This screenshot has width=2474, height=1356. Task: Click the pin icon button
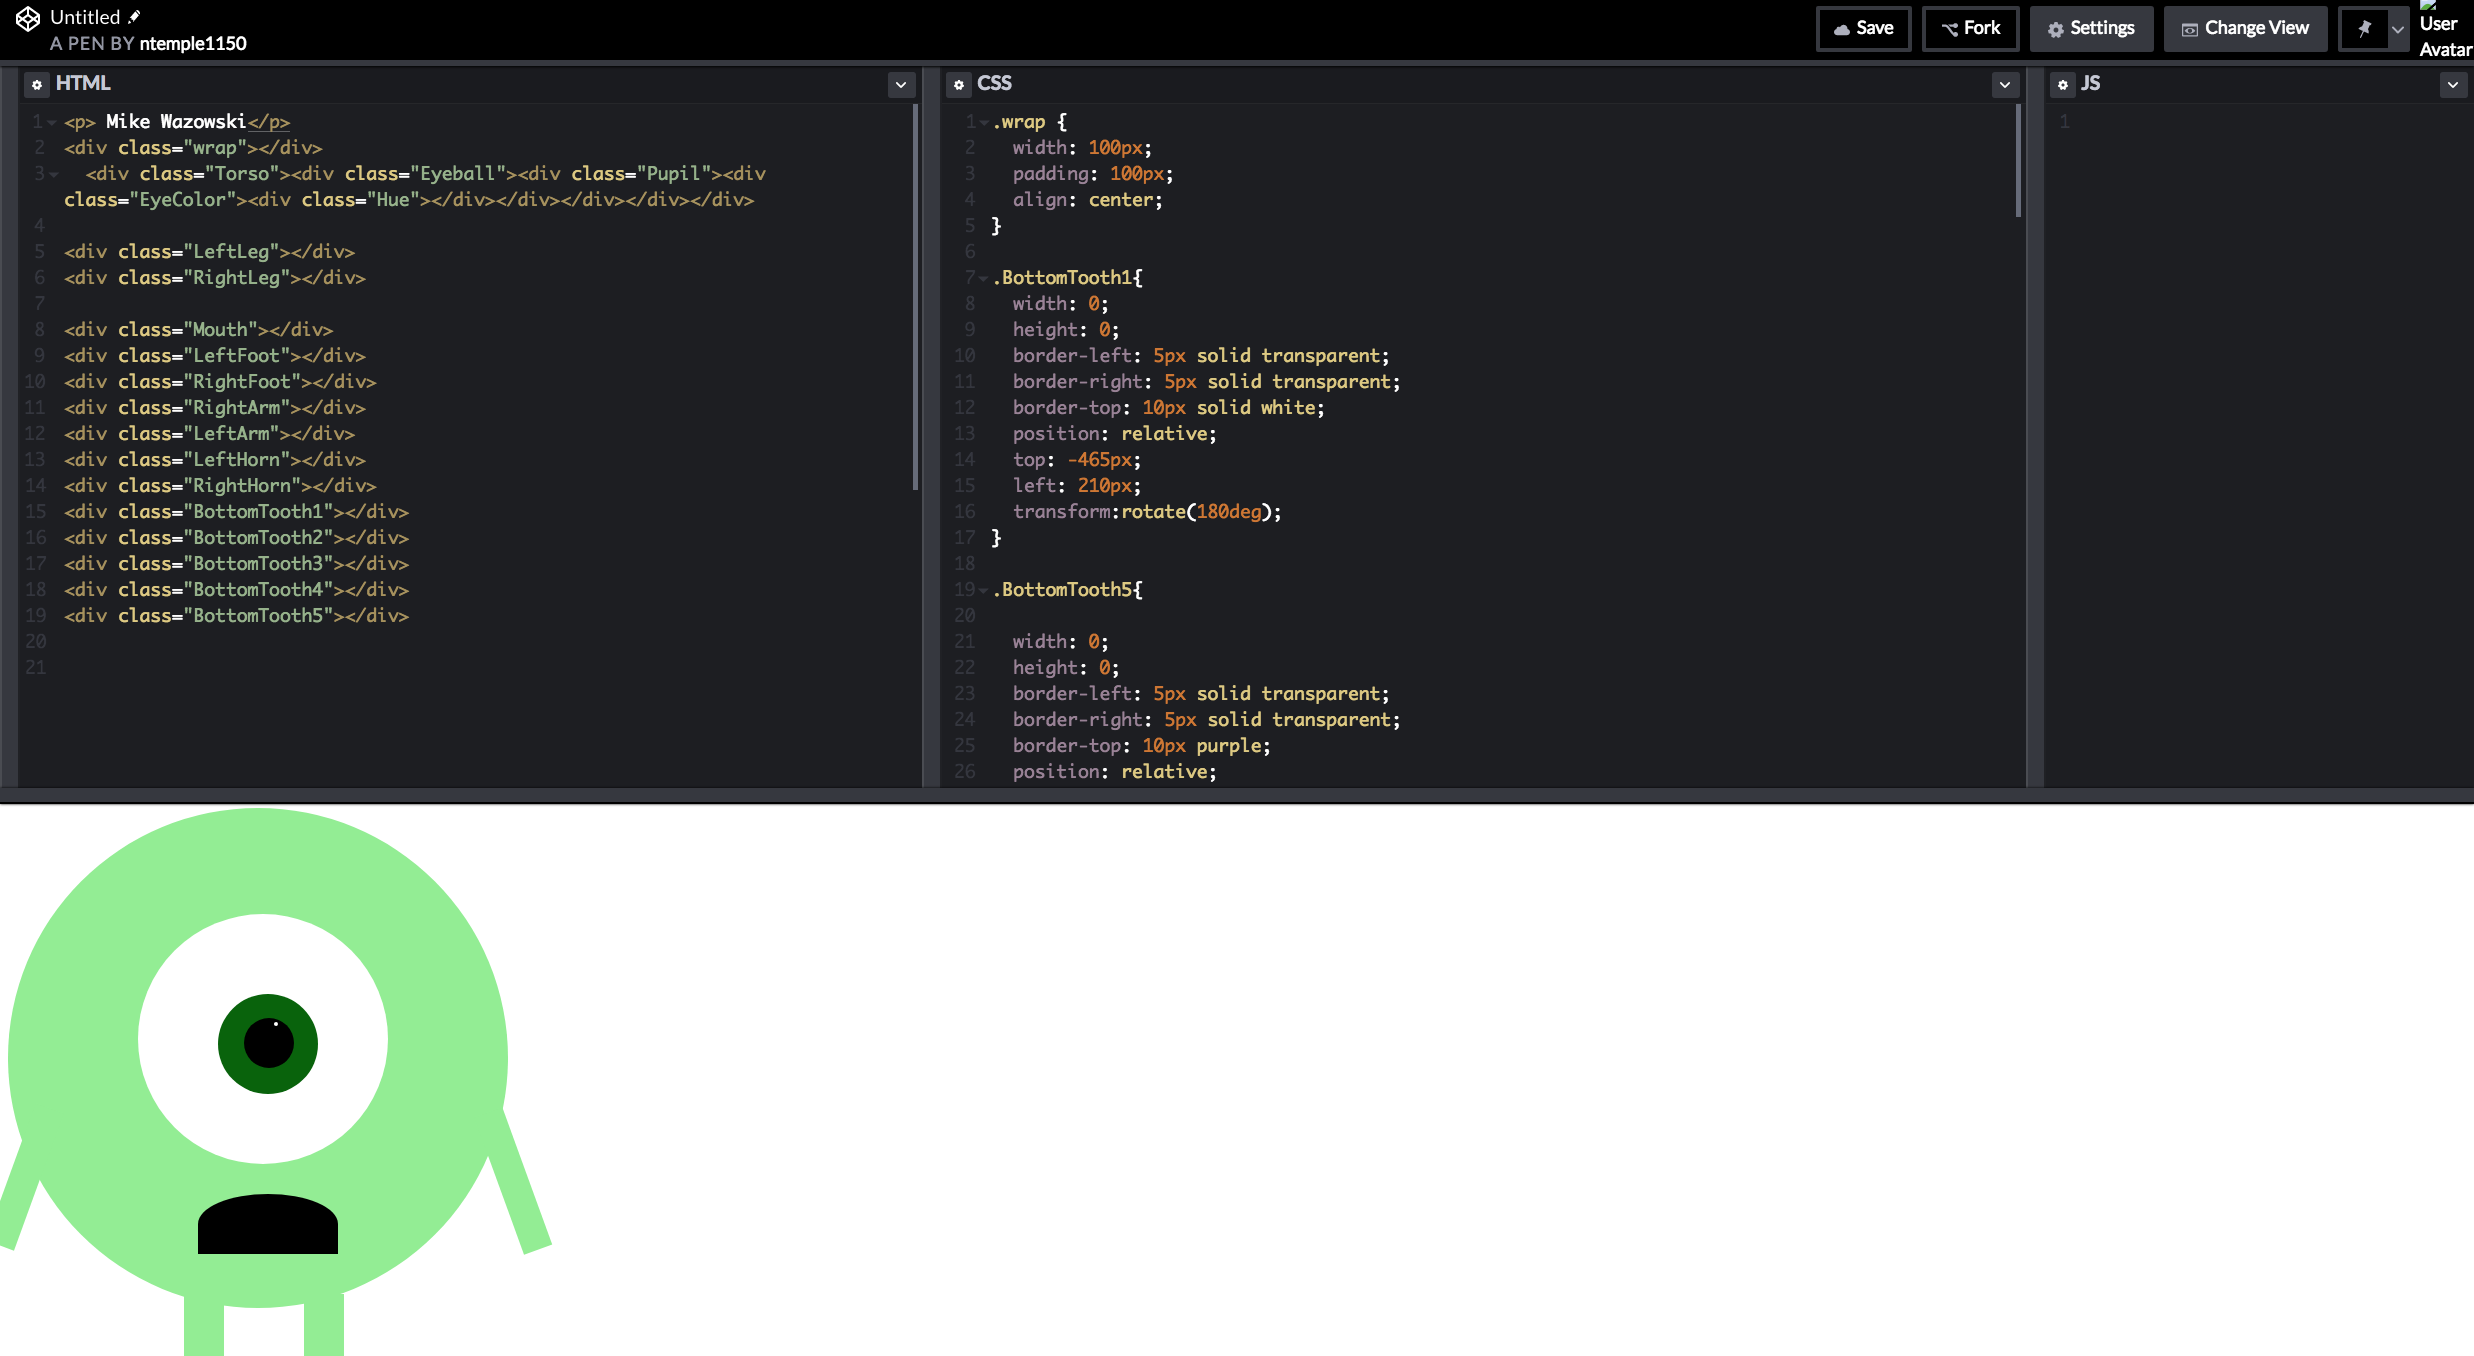[2364, 29]
